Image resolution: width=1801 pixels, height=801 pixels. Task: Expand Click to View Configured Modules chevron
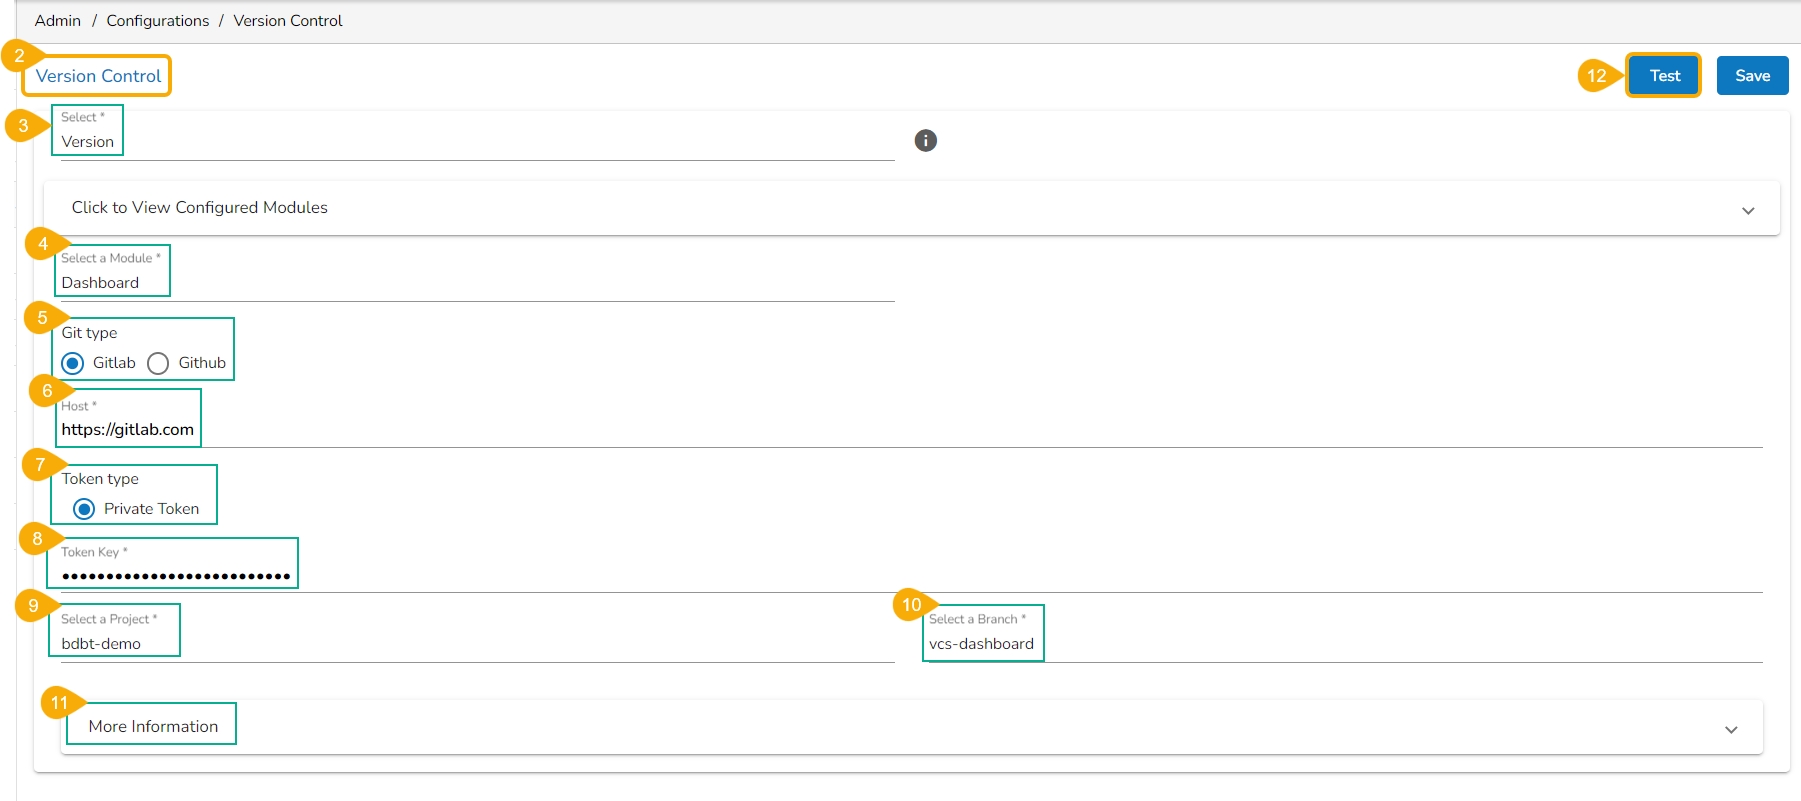pos(1748,211)
